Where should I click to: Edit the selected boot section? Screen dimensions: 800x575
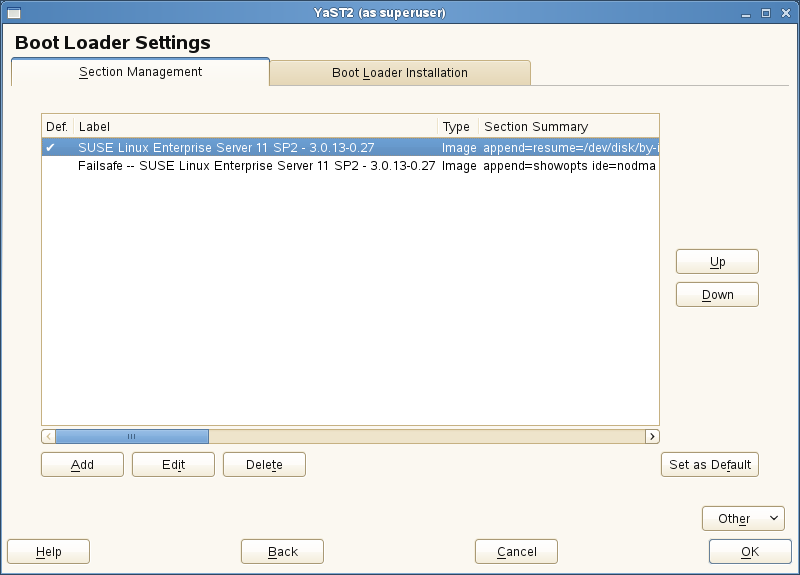tap(173, 464)
